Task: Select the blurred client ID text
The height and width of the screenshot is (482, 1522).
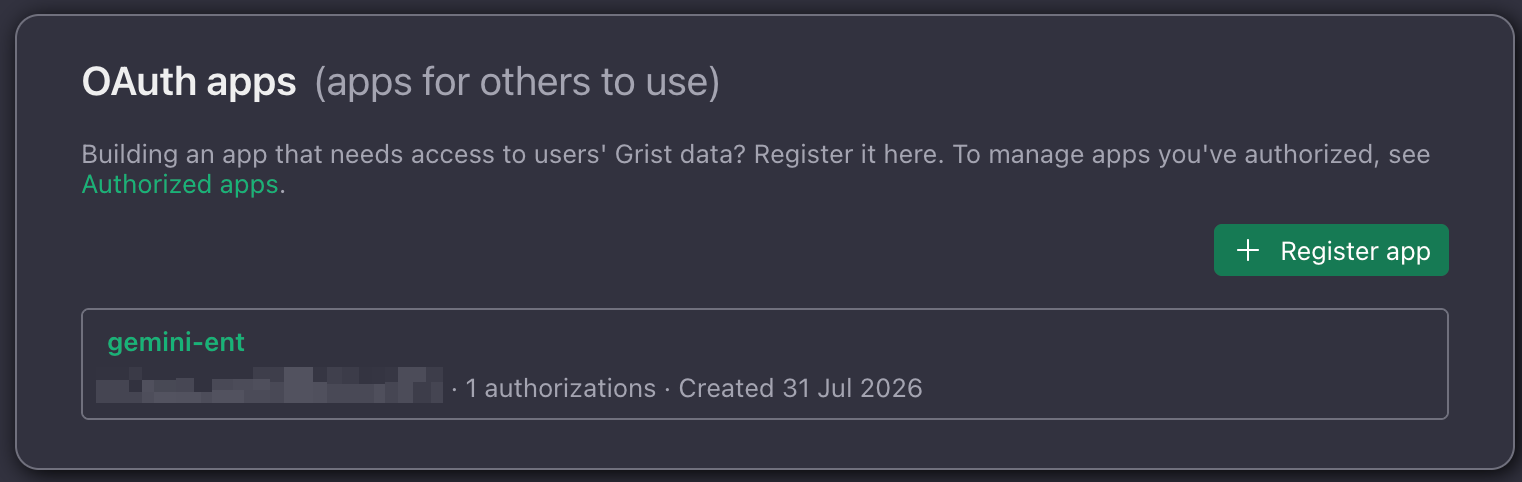Action: point(269,385)
